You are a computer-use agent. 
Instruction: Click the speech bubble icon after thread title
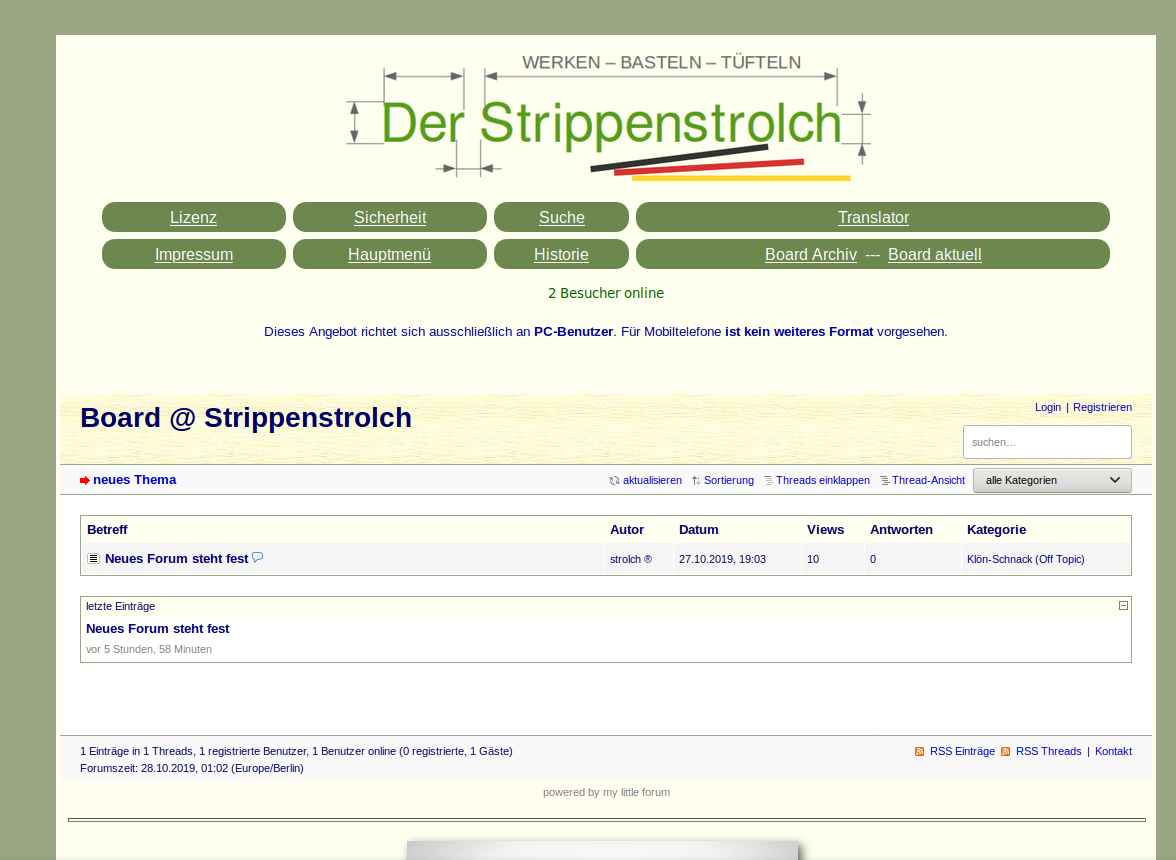(x=258, y=558)
